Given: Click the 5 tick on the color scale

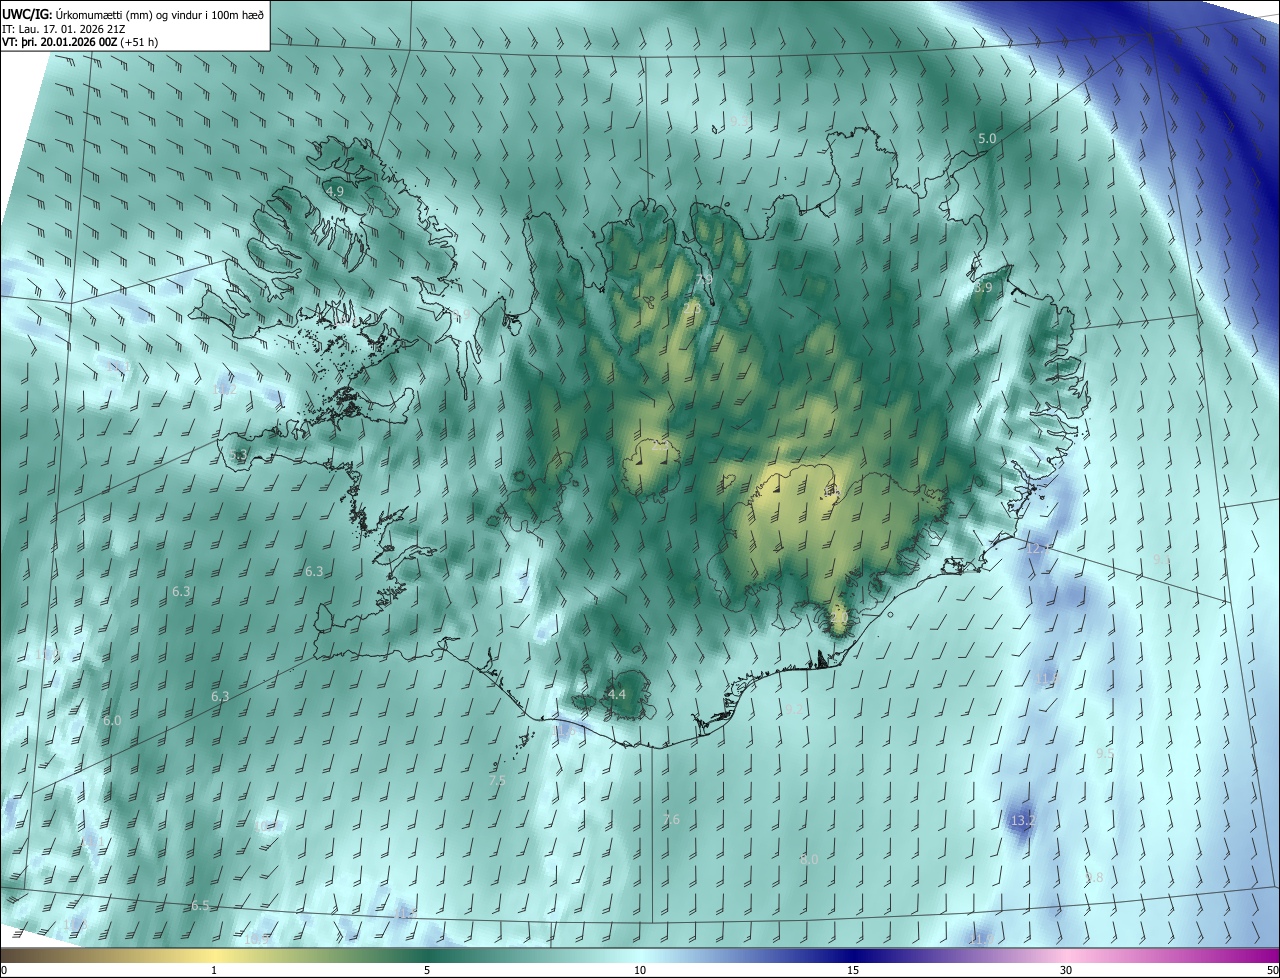Looking at the screenshot, I should point(427,970).
